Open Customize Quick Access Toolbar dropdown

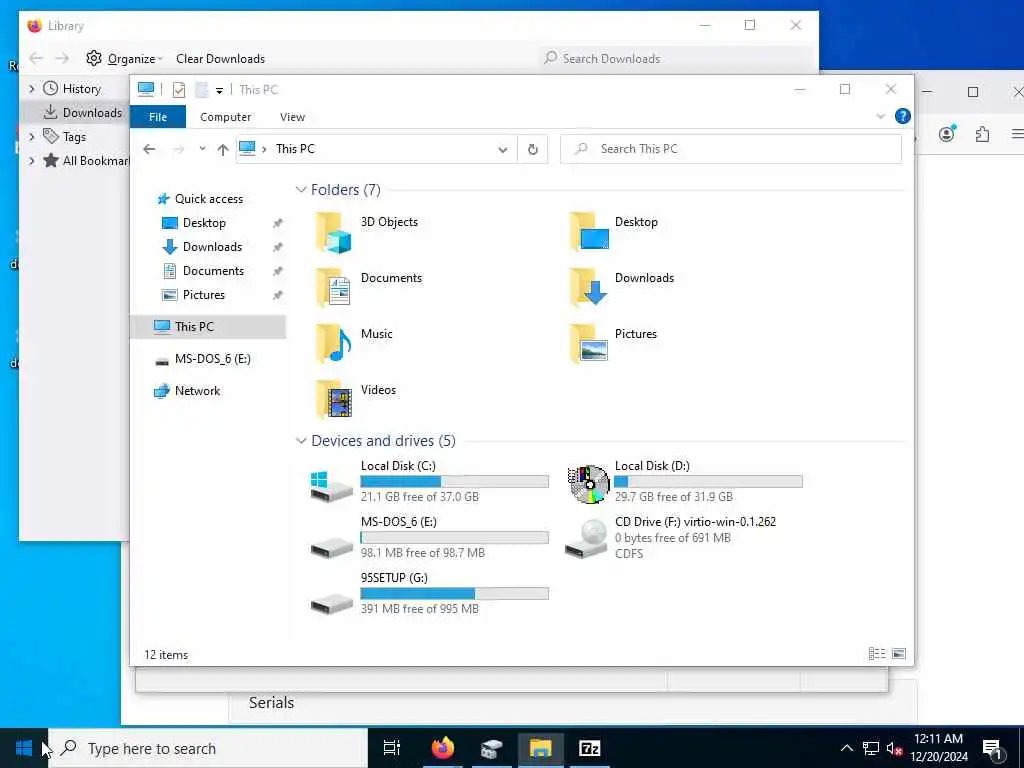tap(219, 91)
